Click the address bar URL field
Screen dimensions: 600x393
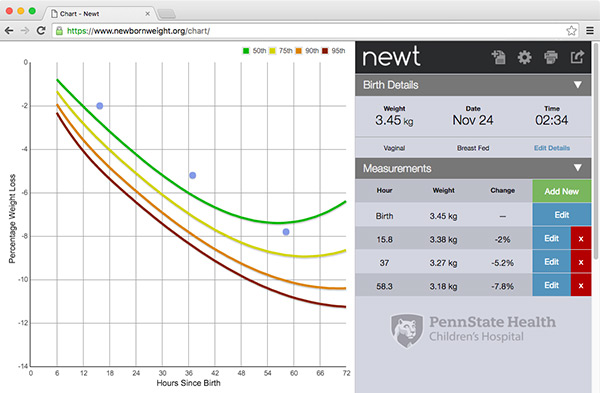click(x=310, y=31)
